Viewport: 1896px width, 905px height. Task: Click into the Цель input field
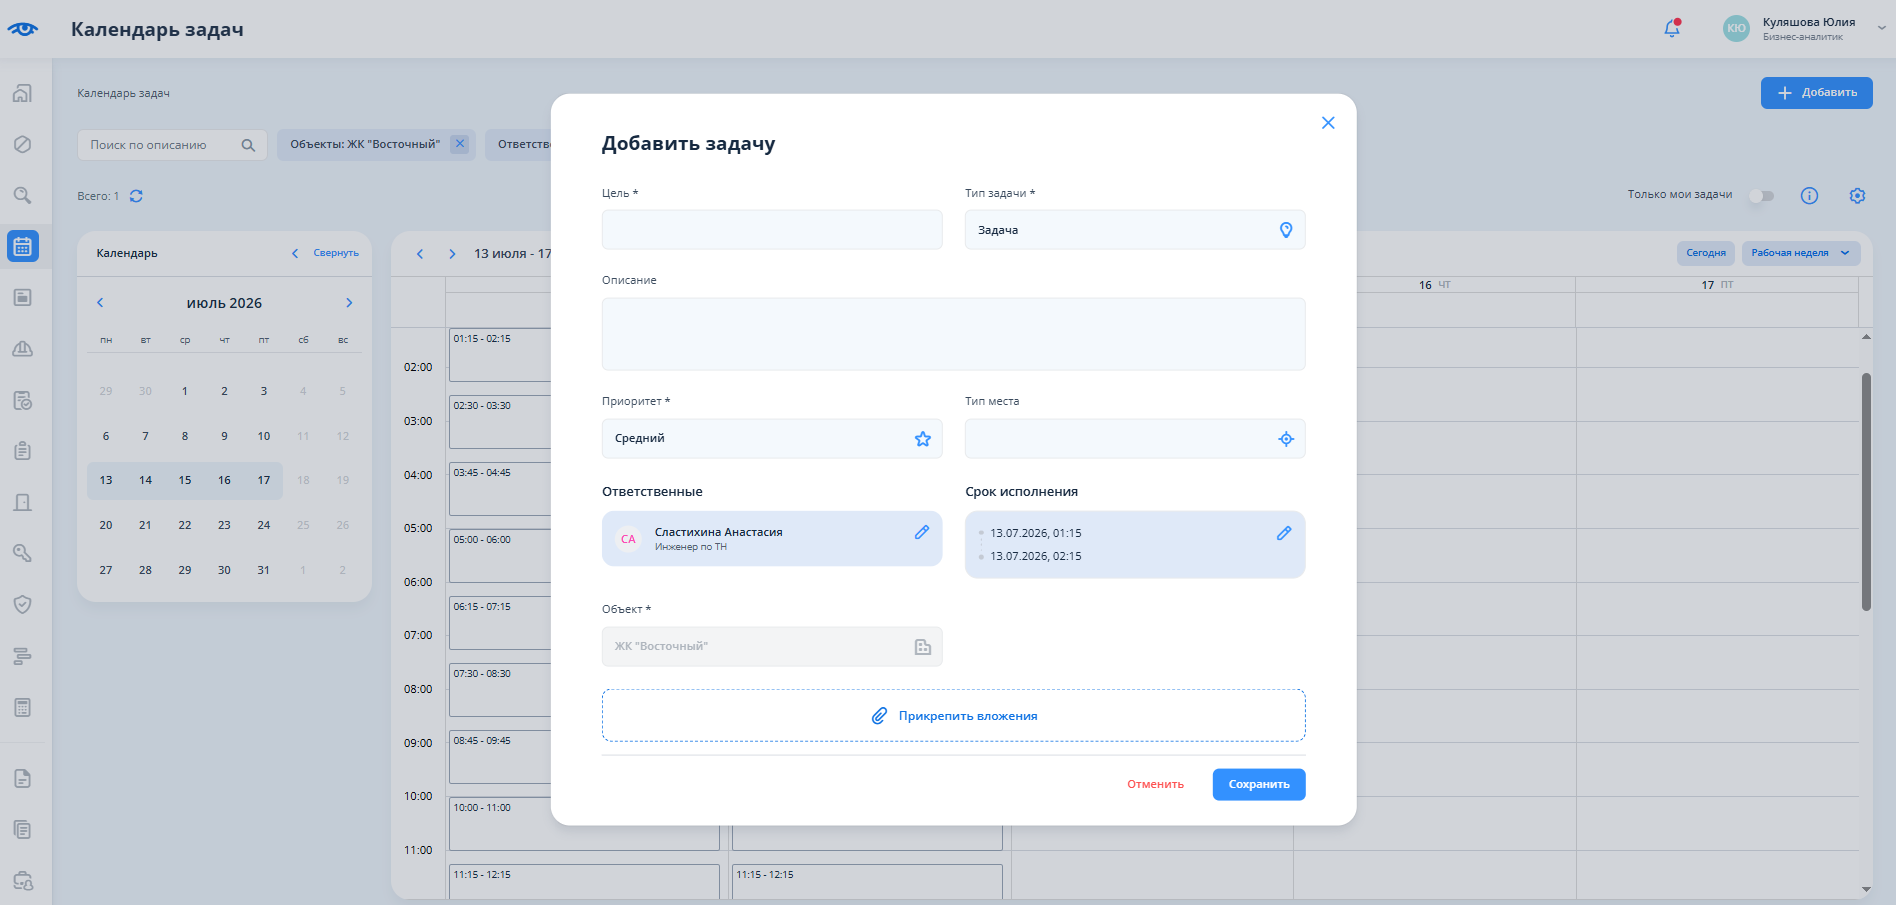click(772, 230)
